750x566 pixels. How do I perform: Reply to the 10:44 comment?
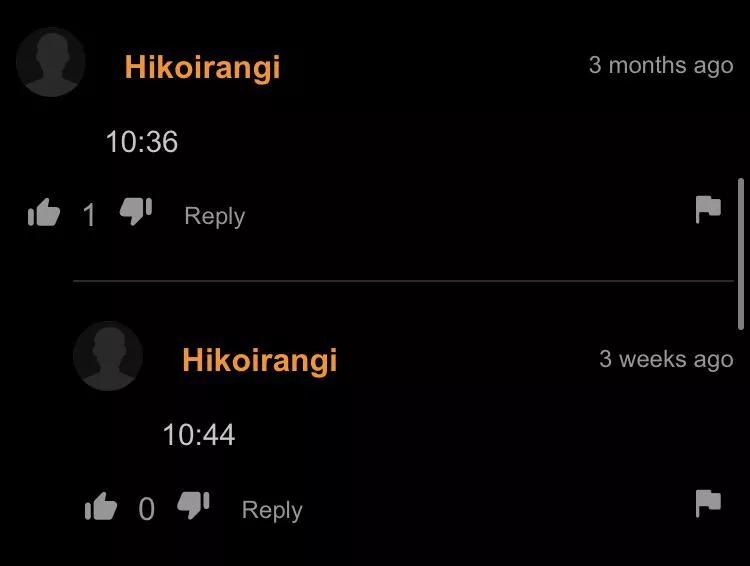[272, 510]
